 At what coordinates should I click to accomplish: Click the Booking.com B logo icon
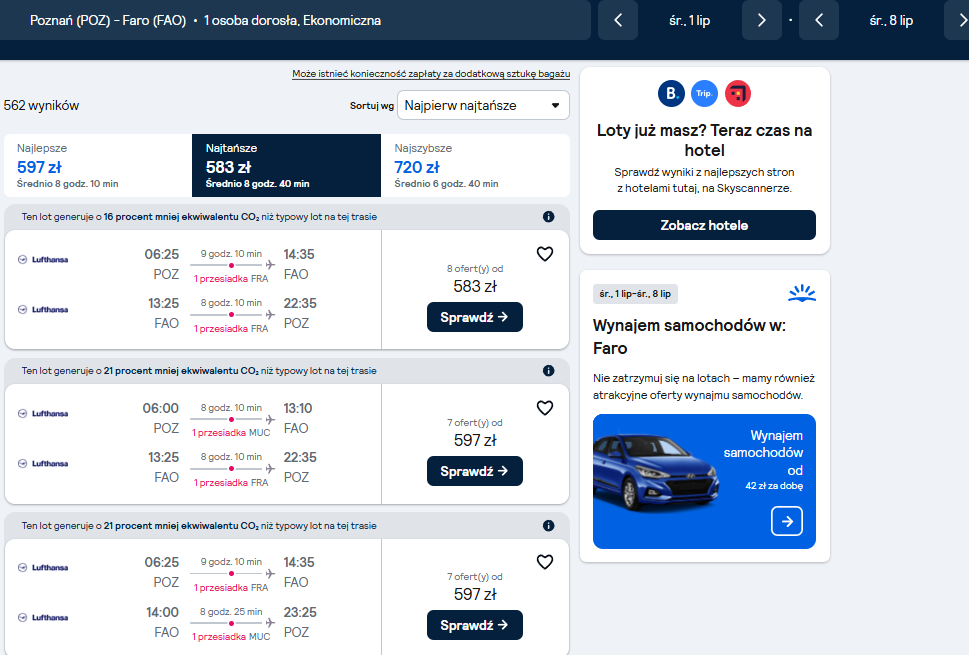pos(671,94)
